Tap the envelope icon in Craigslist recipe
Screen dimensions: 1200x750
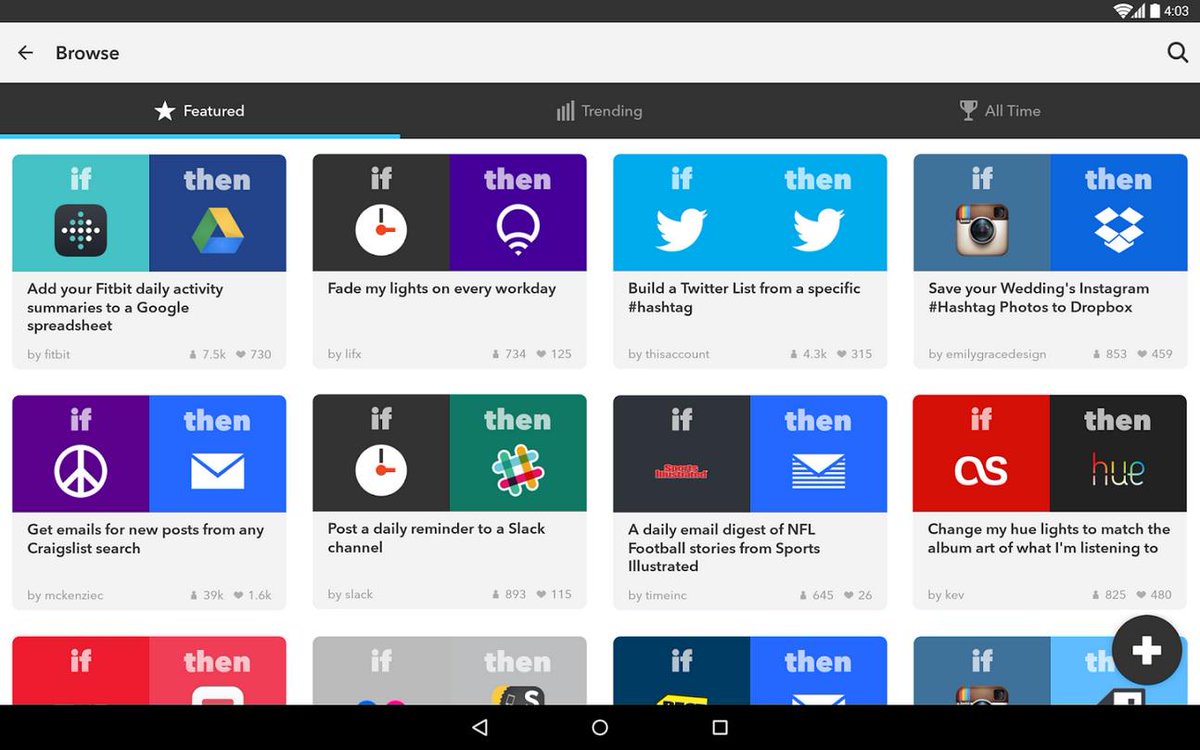pyautogui.click(x=218, y=471)
